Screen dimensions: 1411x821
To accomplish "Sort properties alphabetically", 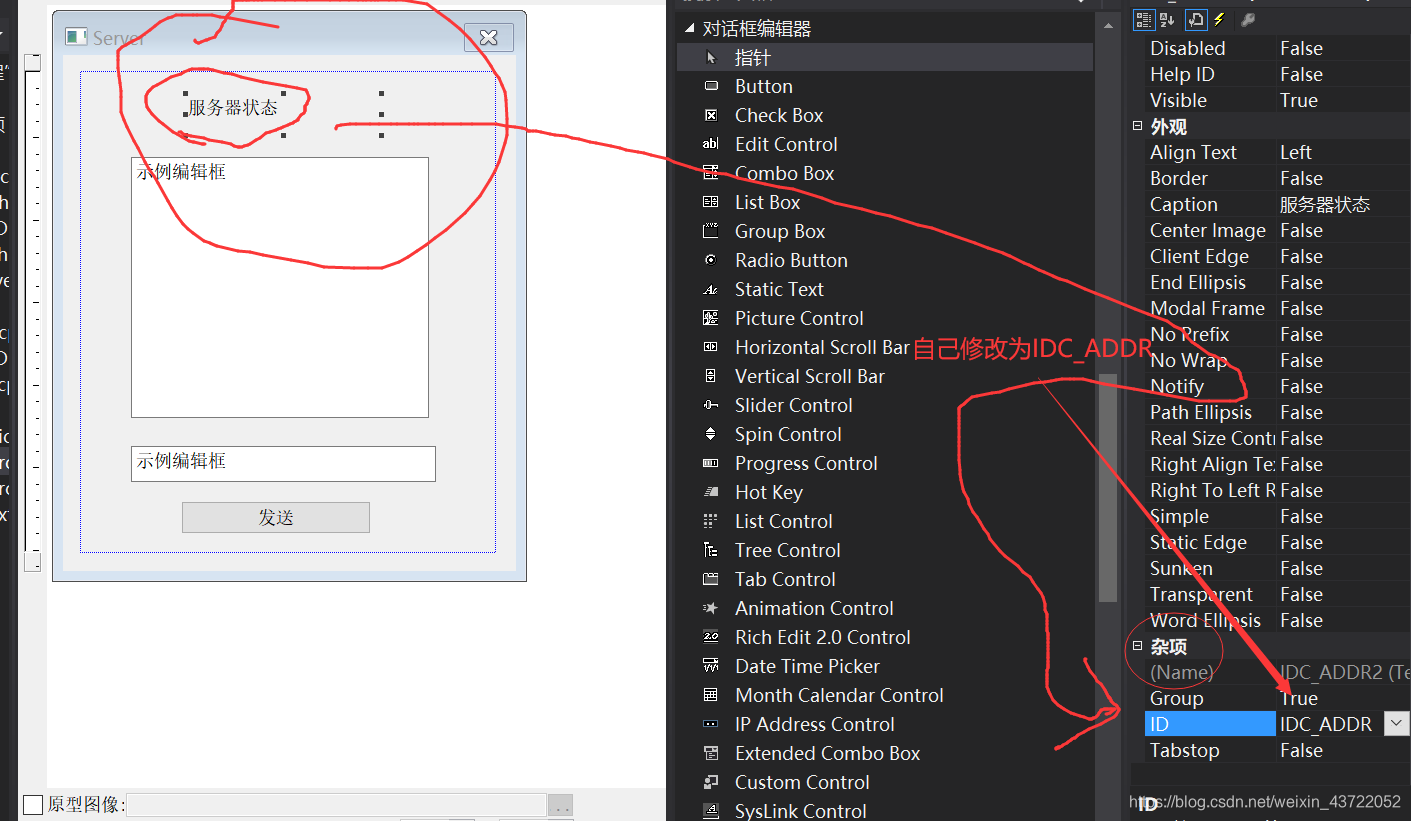I will pyautogui.click(x=1168, y=20).
